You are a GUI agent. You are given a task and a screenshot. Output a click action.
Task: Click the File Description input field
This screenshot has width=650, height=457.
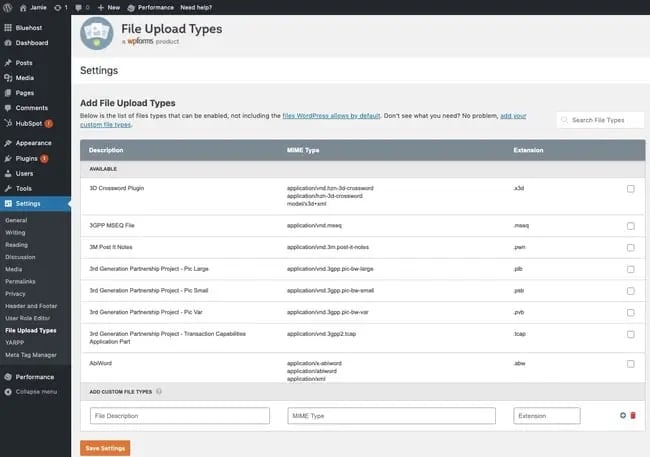(180, 416)
